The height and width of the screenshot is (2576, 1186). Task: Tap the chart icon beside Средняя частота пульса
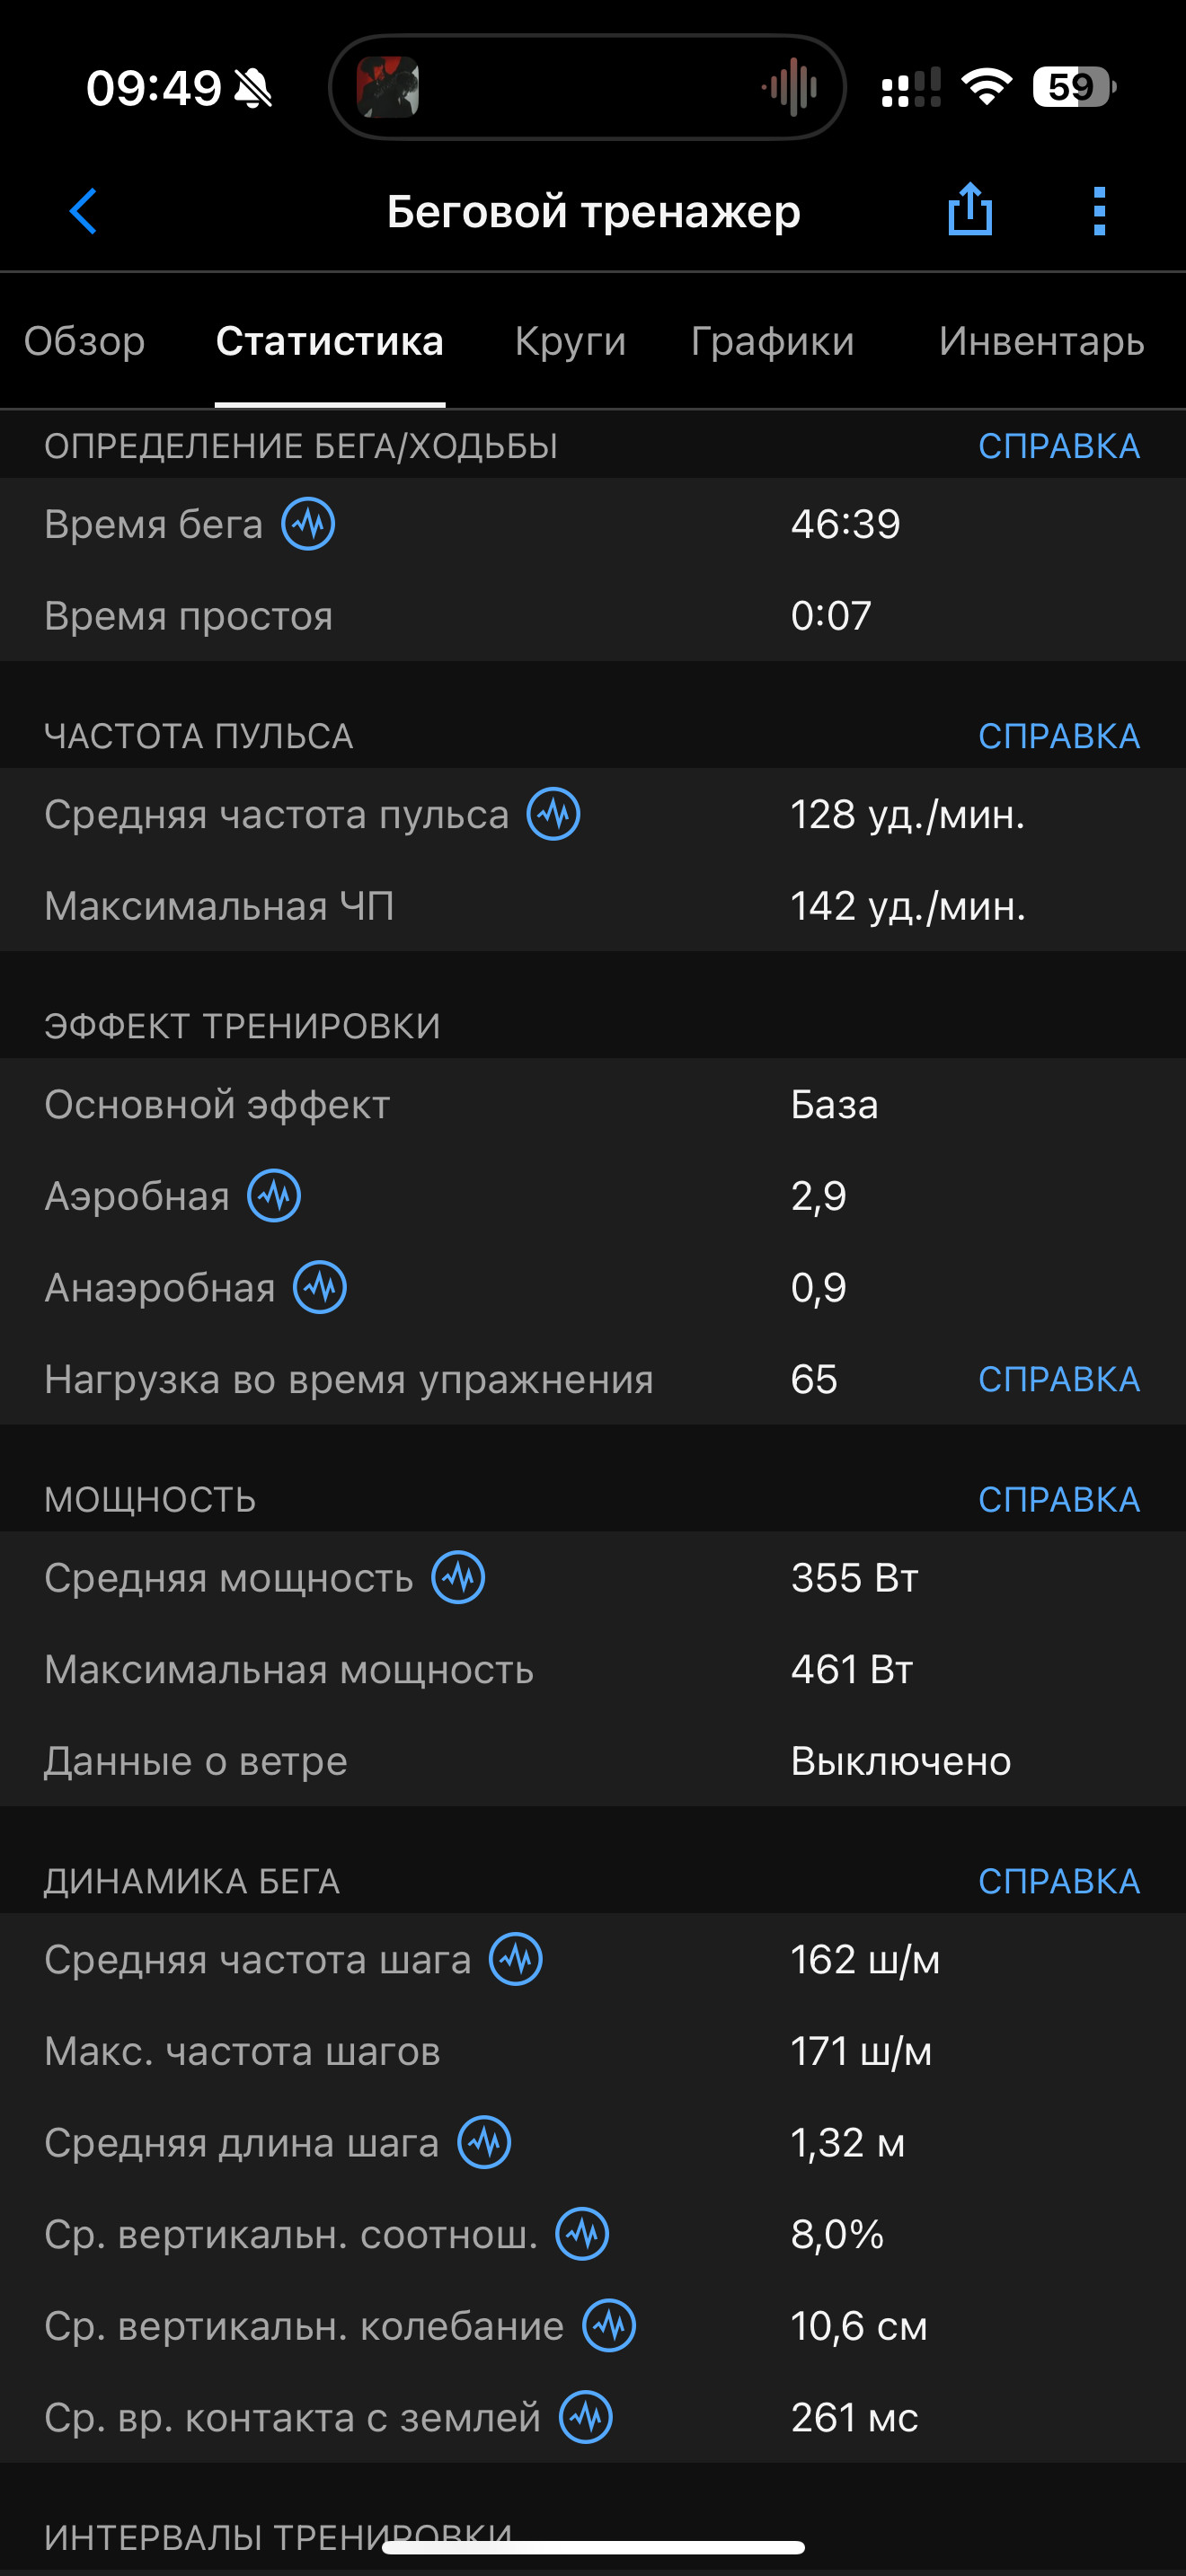[x=554, y=814]
